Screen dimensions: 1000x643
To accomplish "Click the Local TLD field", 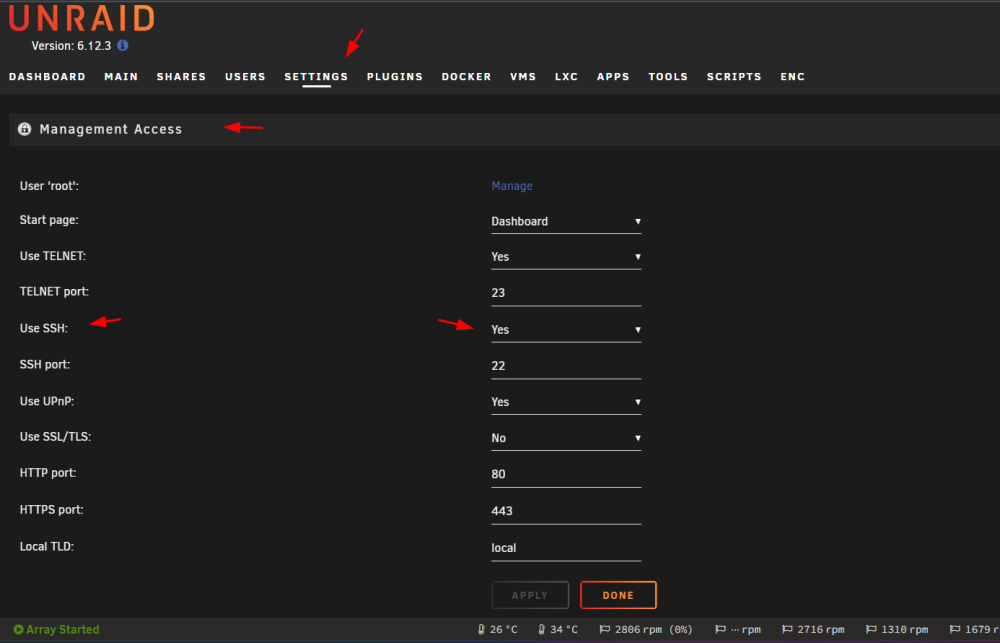I will click(x=566, y=548).
